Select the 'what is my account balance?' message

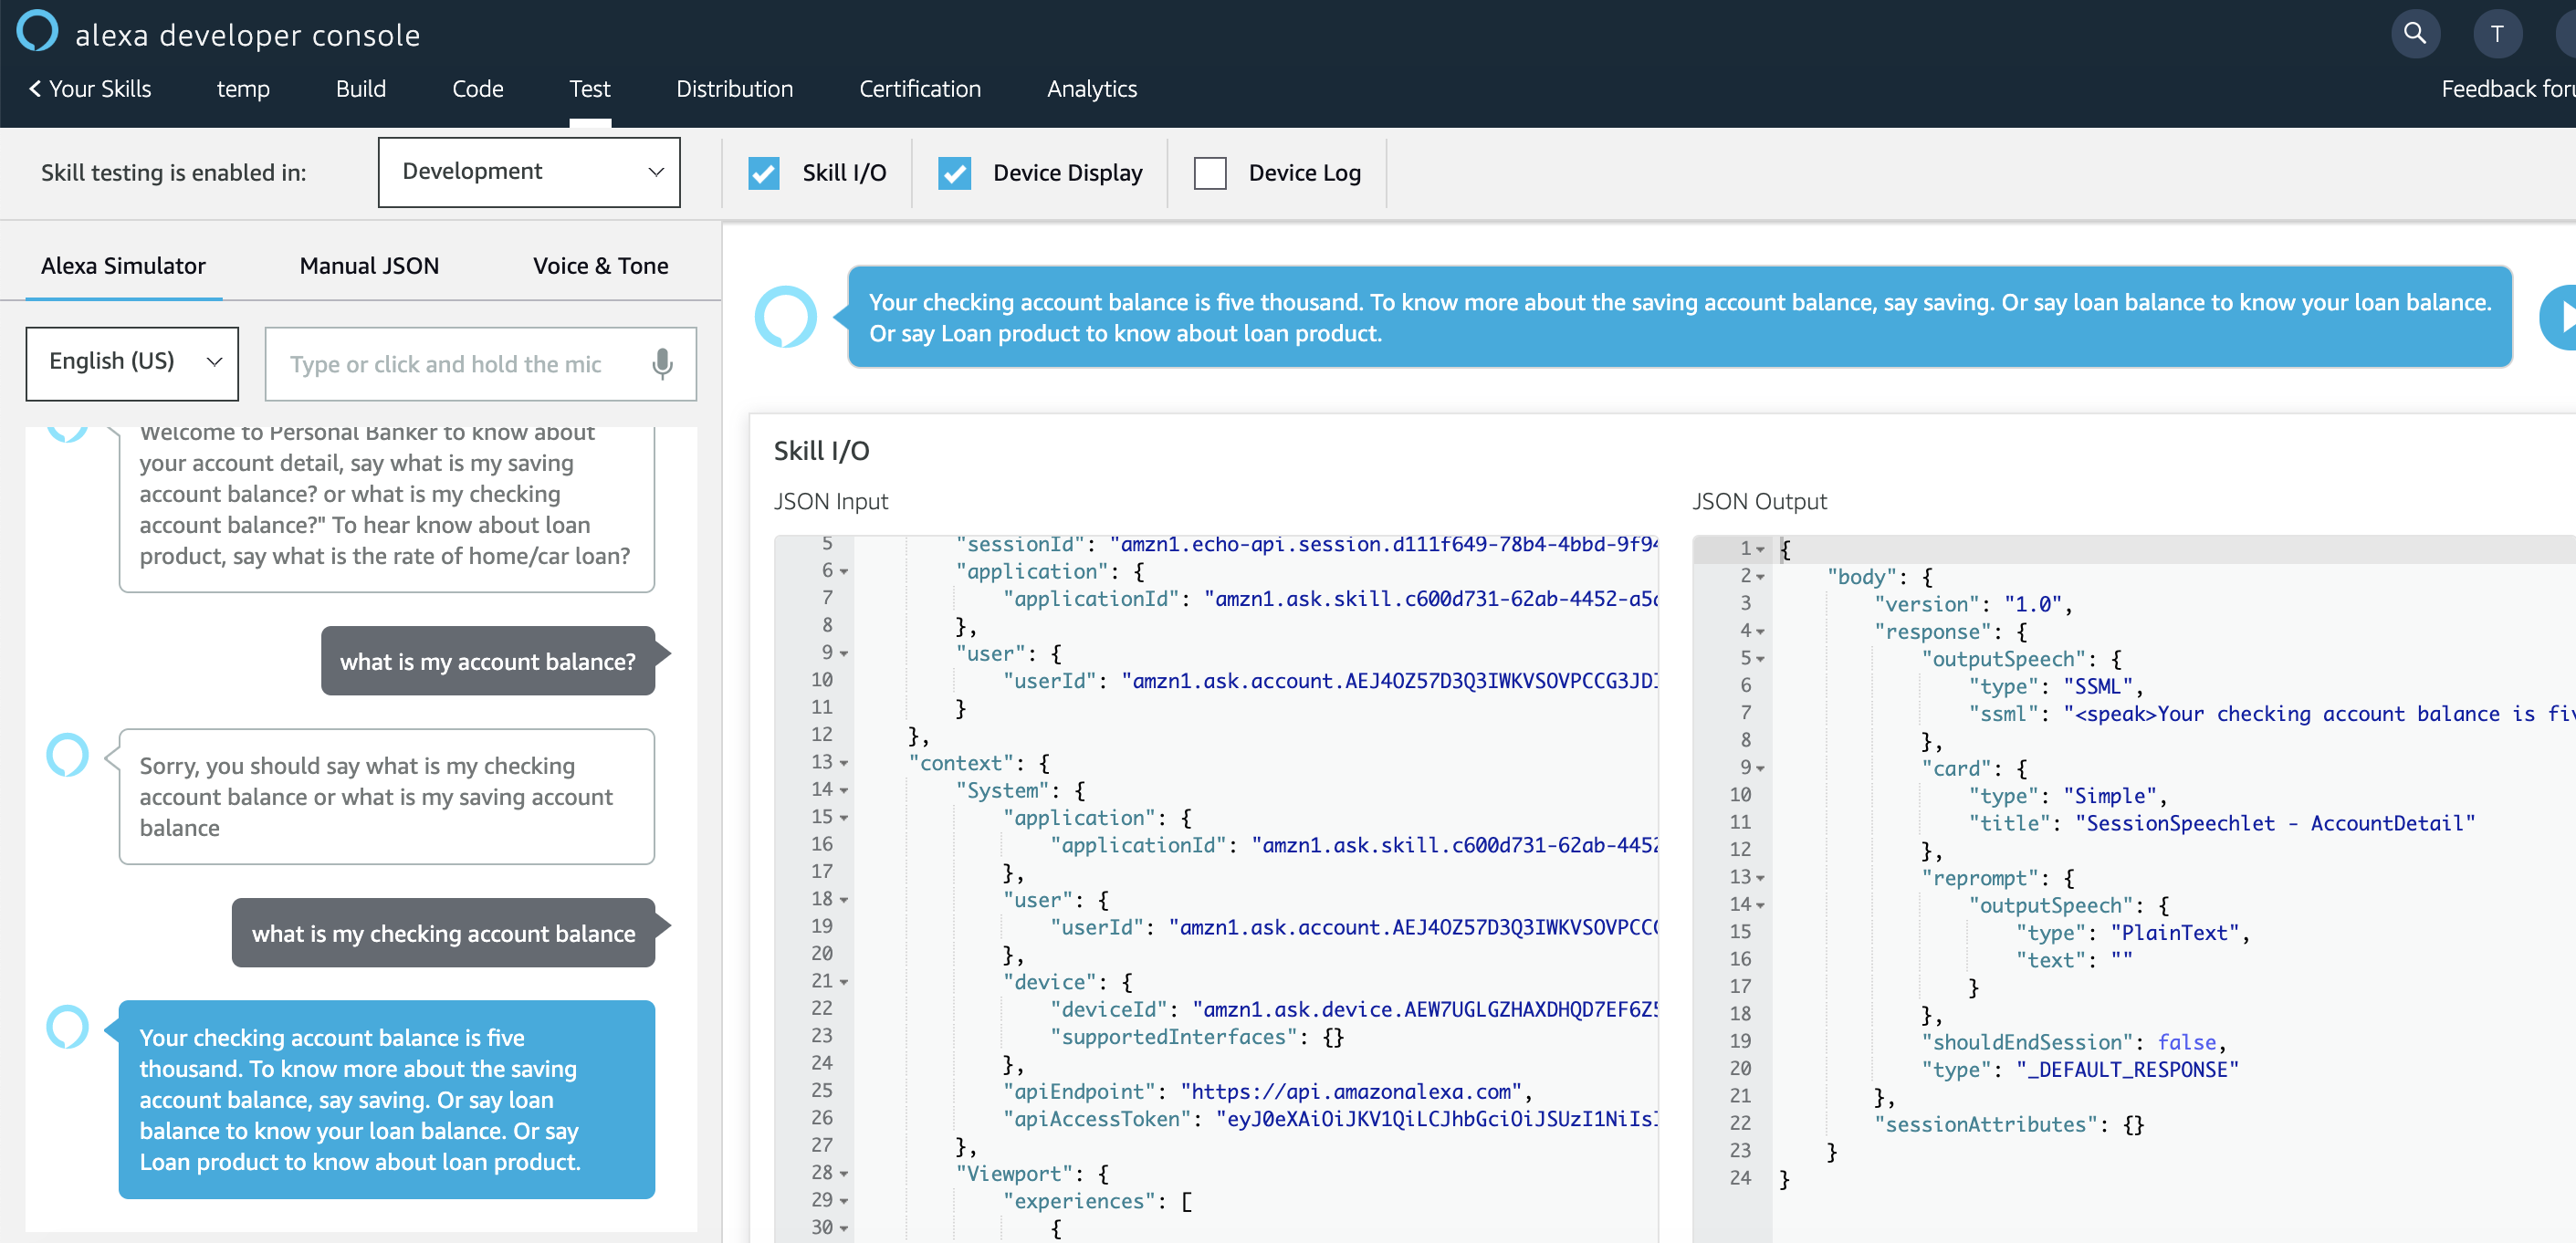(488, 661)
